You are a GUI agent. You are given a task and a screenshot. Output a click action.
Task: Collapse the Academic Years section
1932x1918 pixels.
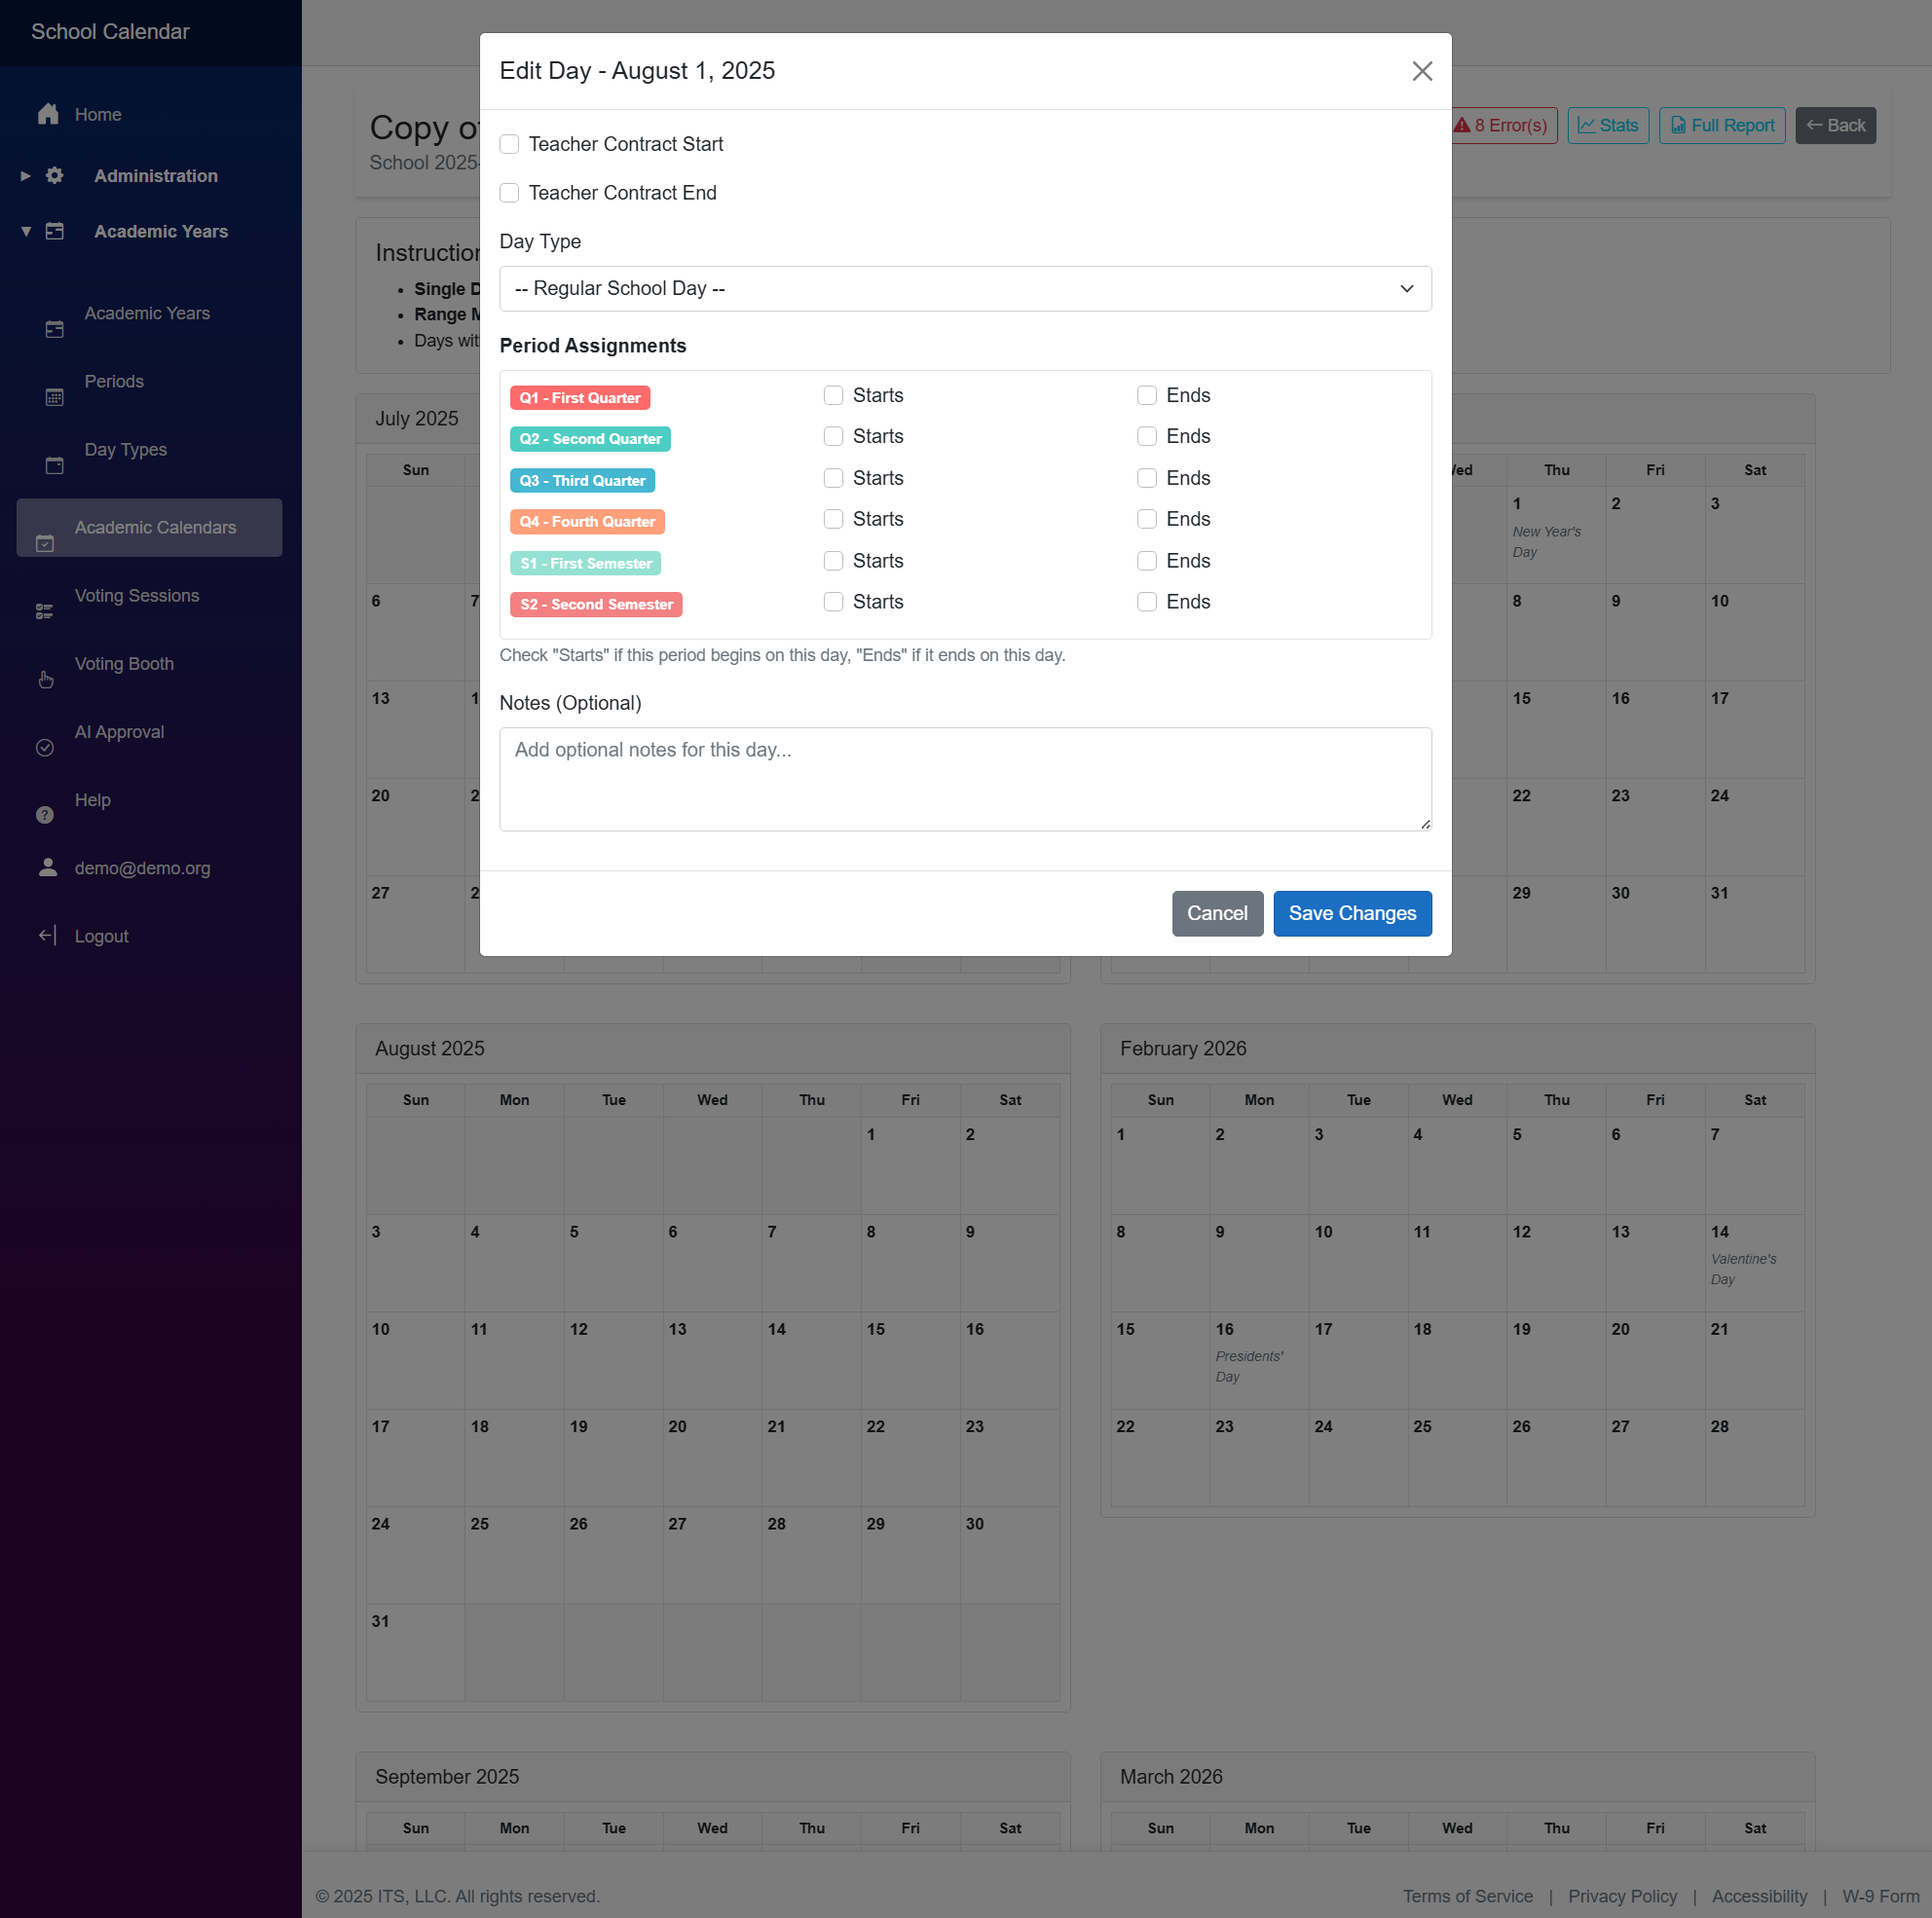(25, 231)
